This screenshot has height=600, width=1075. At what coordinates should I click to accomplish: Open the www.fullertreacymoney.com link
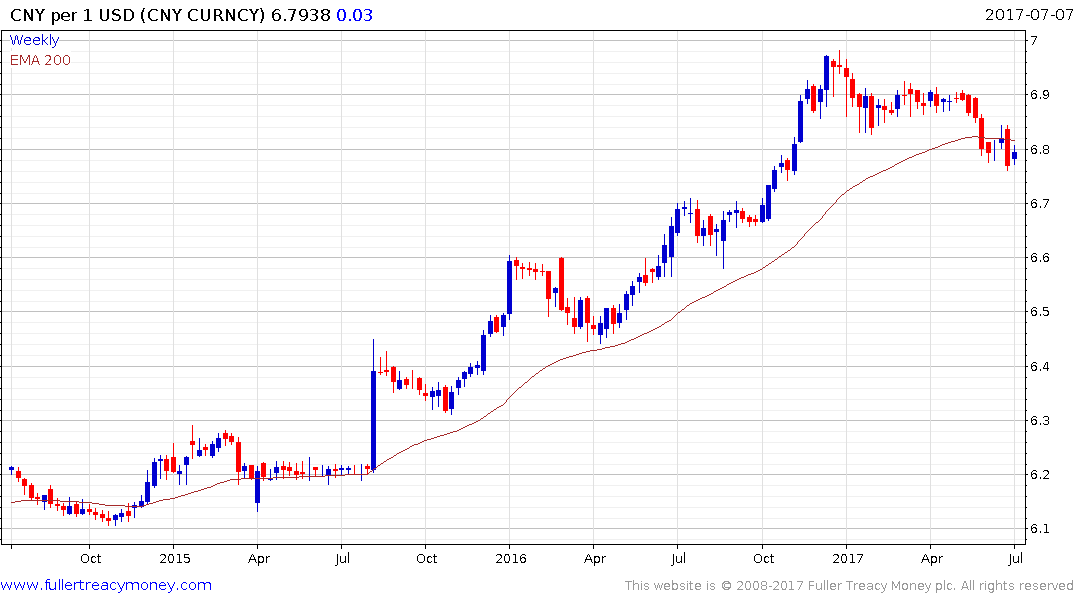click(x=106, y=585)
